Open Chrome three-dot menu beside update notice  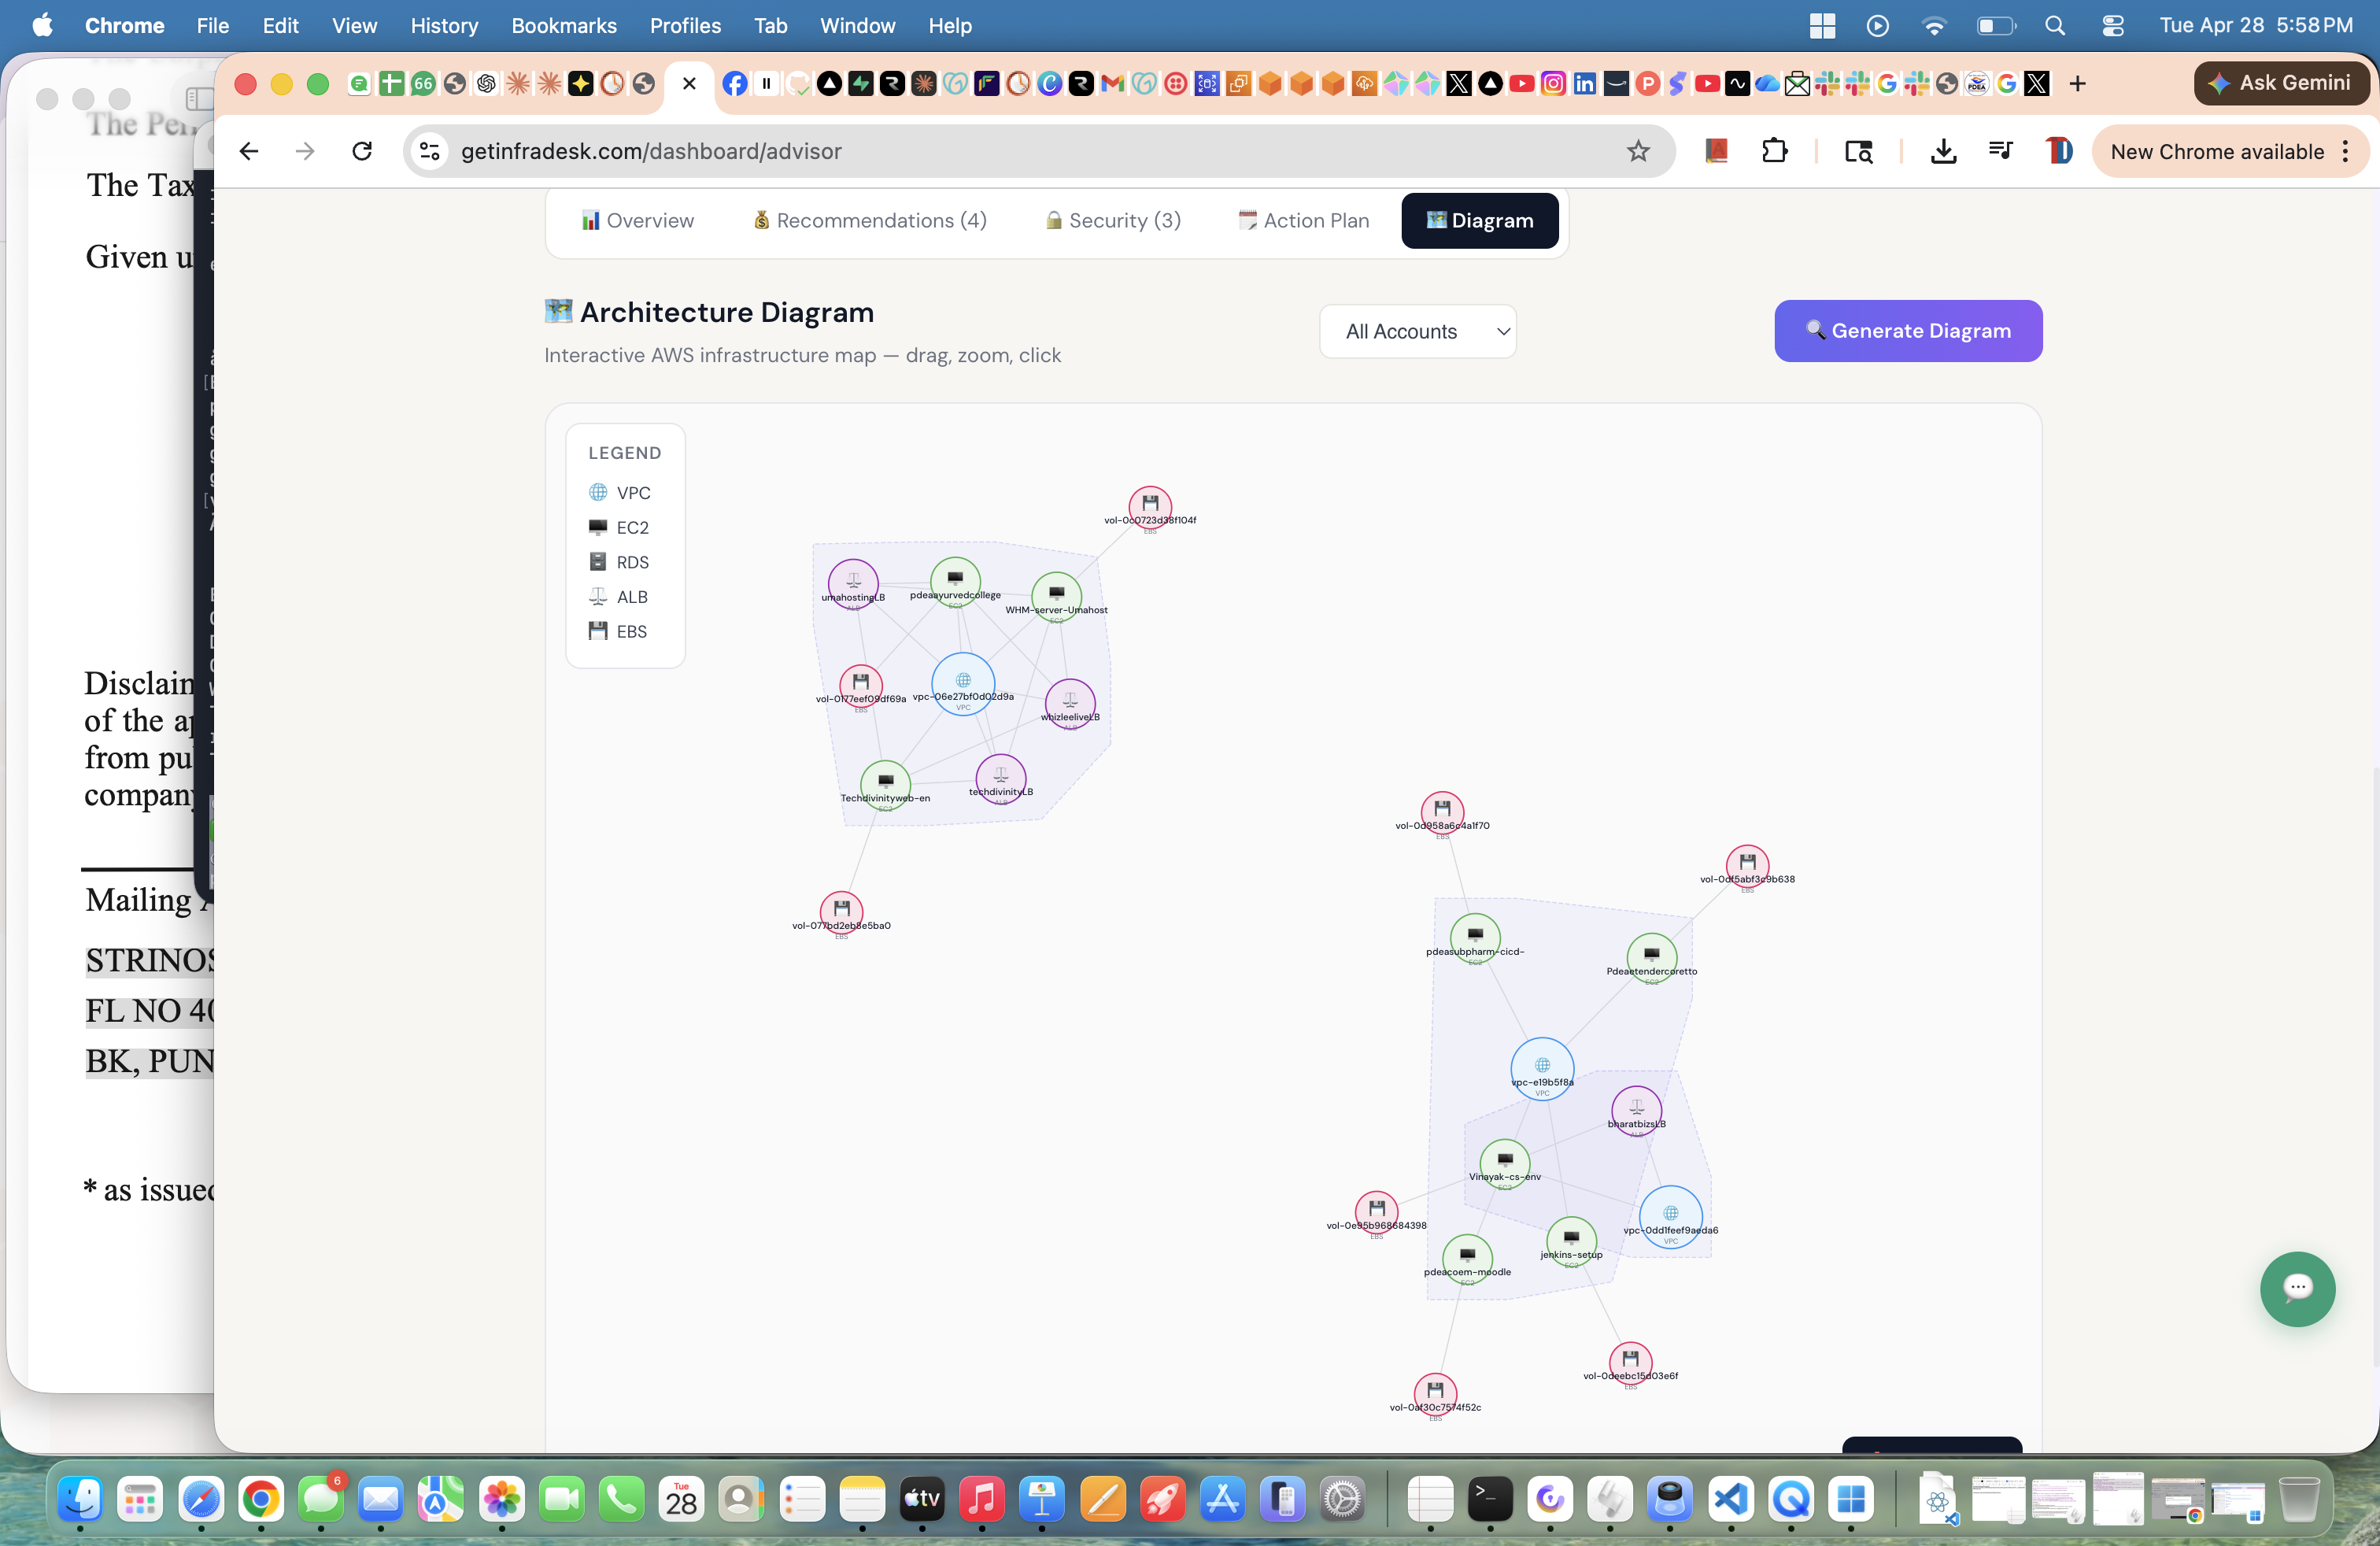point(2346,151)
